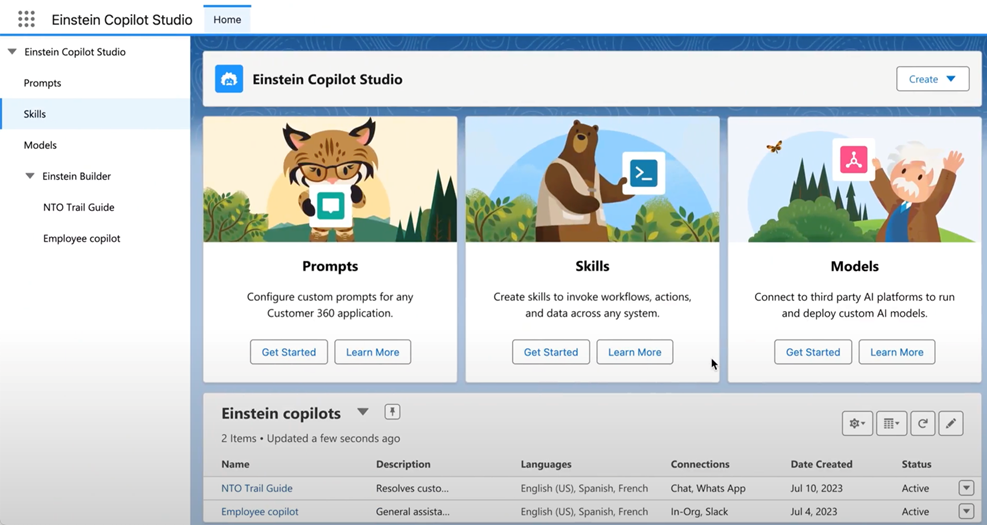Click the Models card Einstein illustration
987x525 pixels.
point(854,179)
